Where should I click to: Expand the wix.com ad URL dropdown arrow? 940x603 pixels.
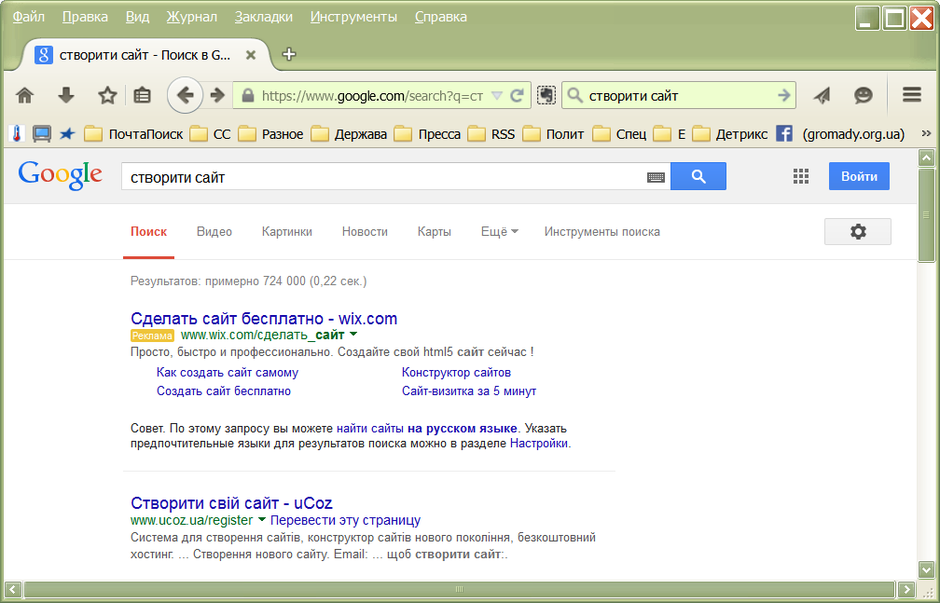point(353,334)
